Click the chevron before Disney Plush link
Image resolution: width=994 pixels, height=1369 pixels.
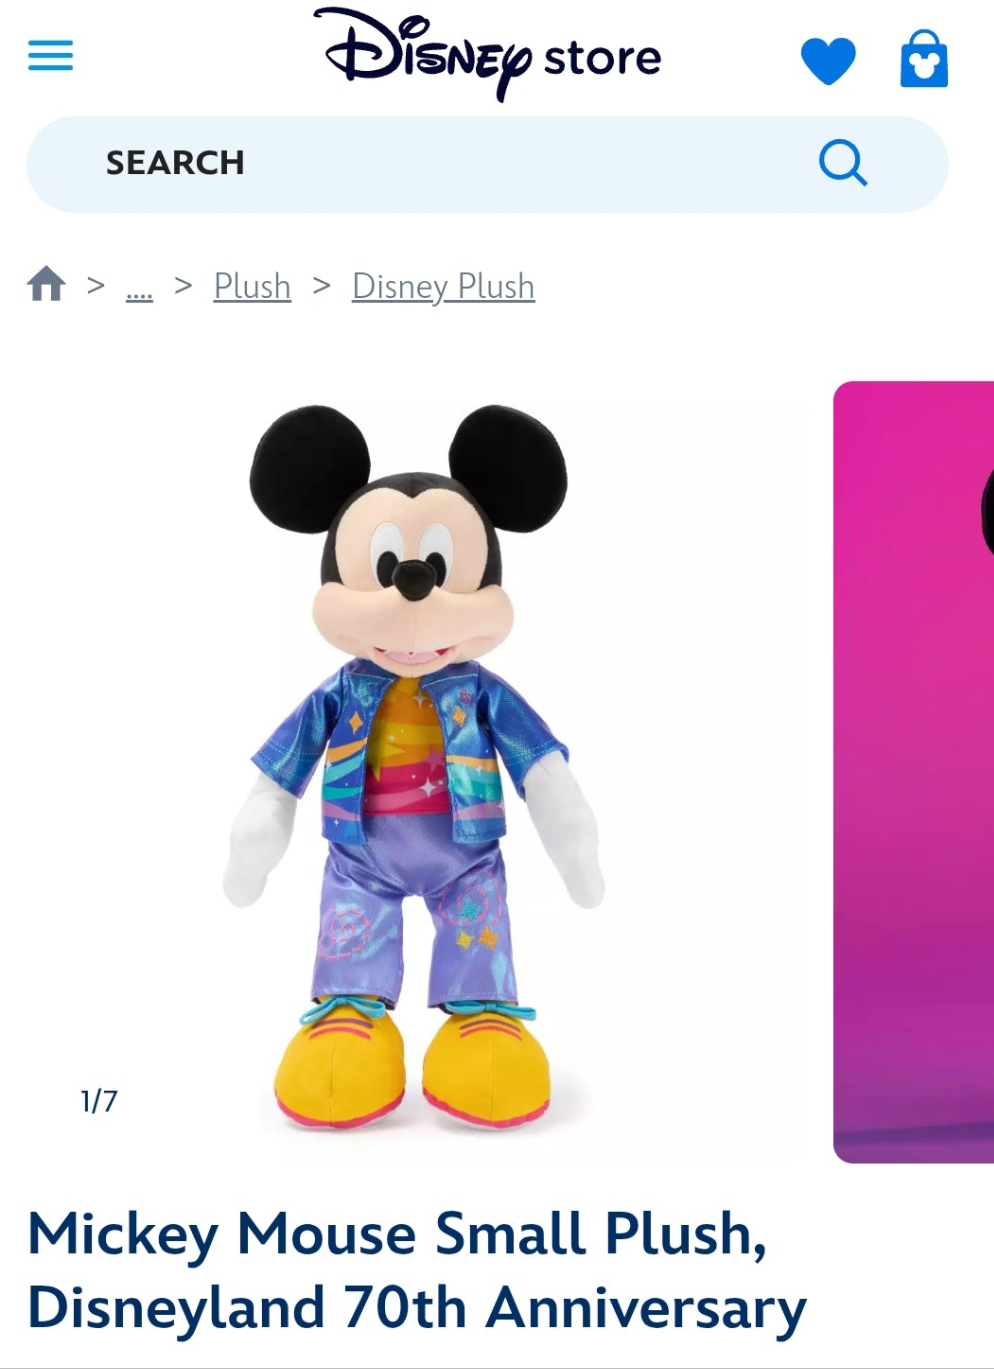(322, 285)
